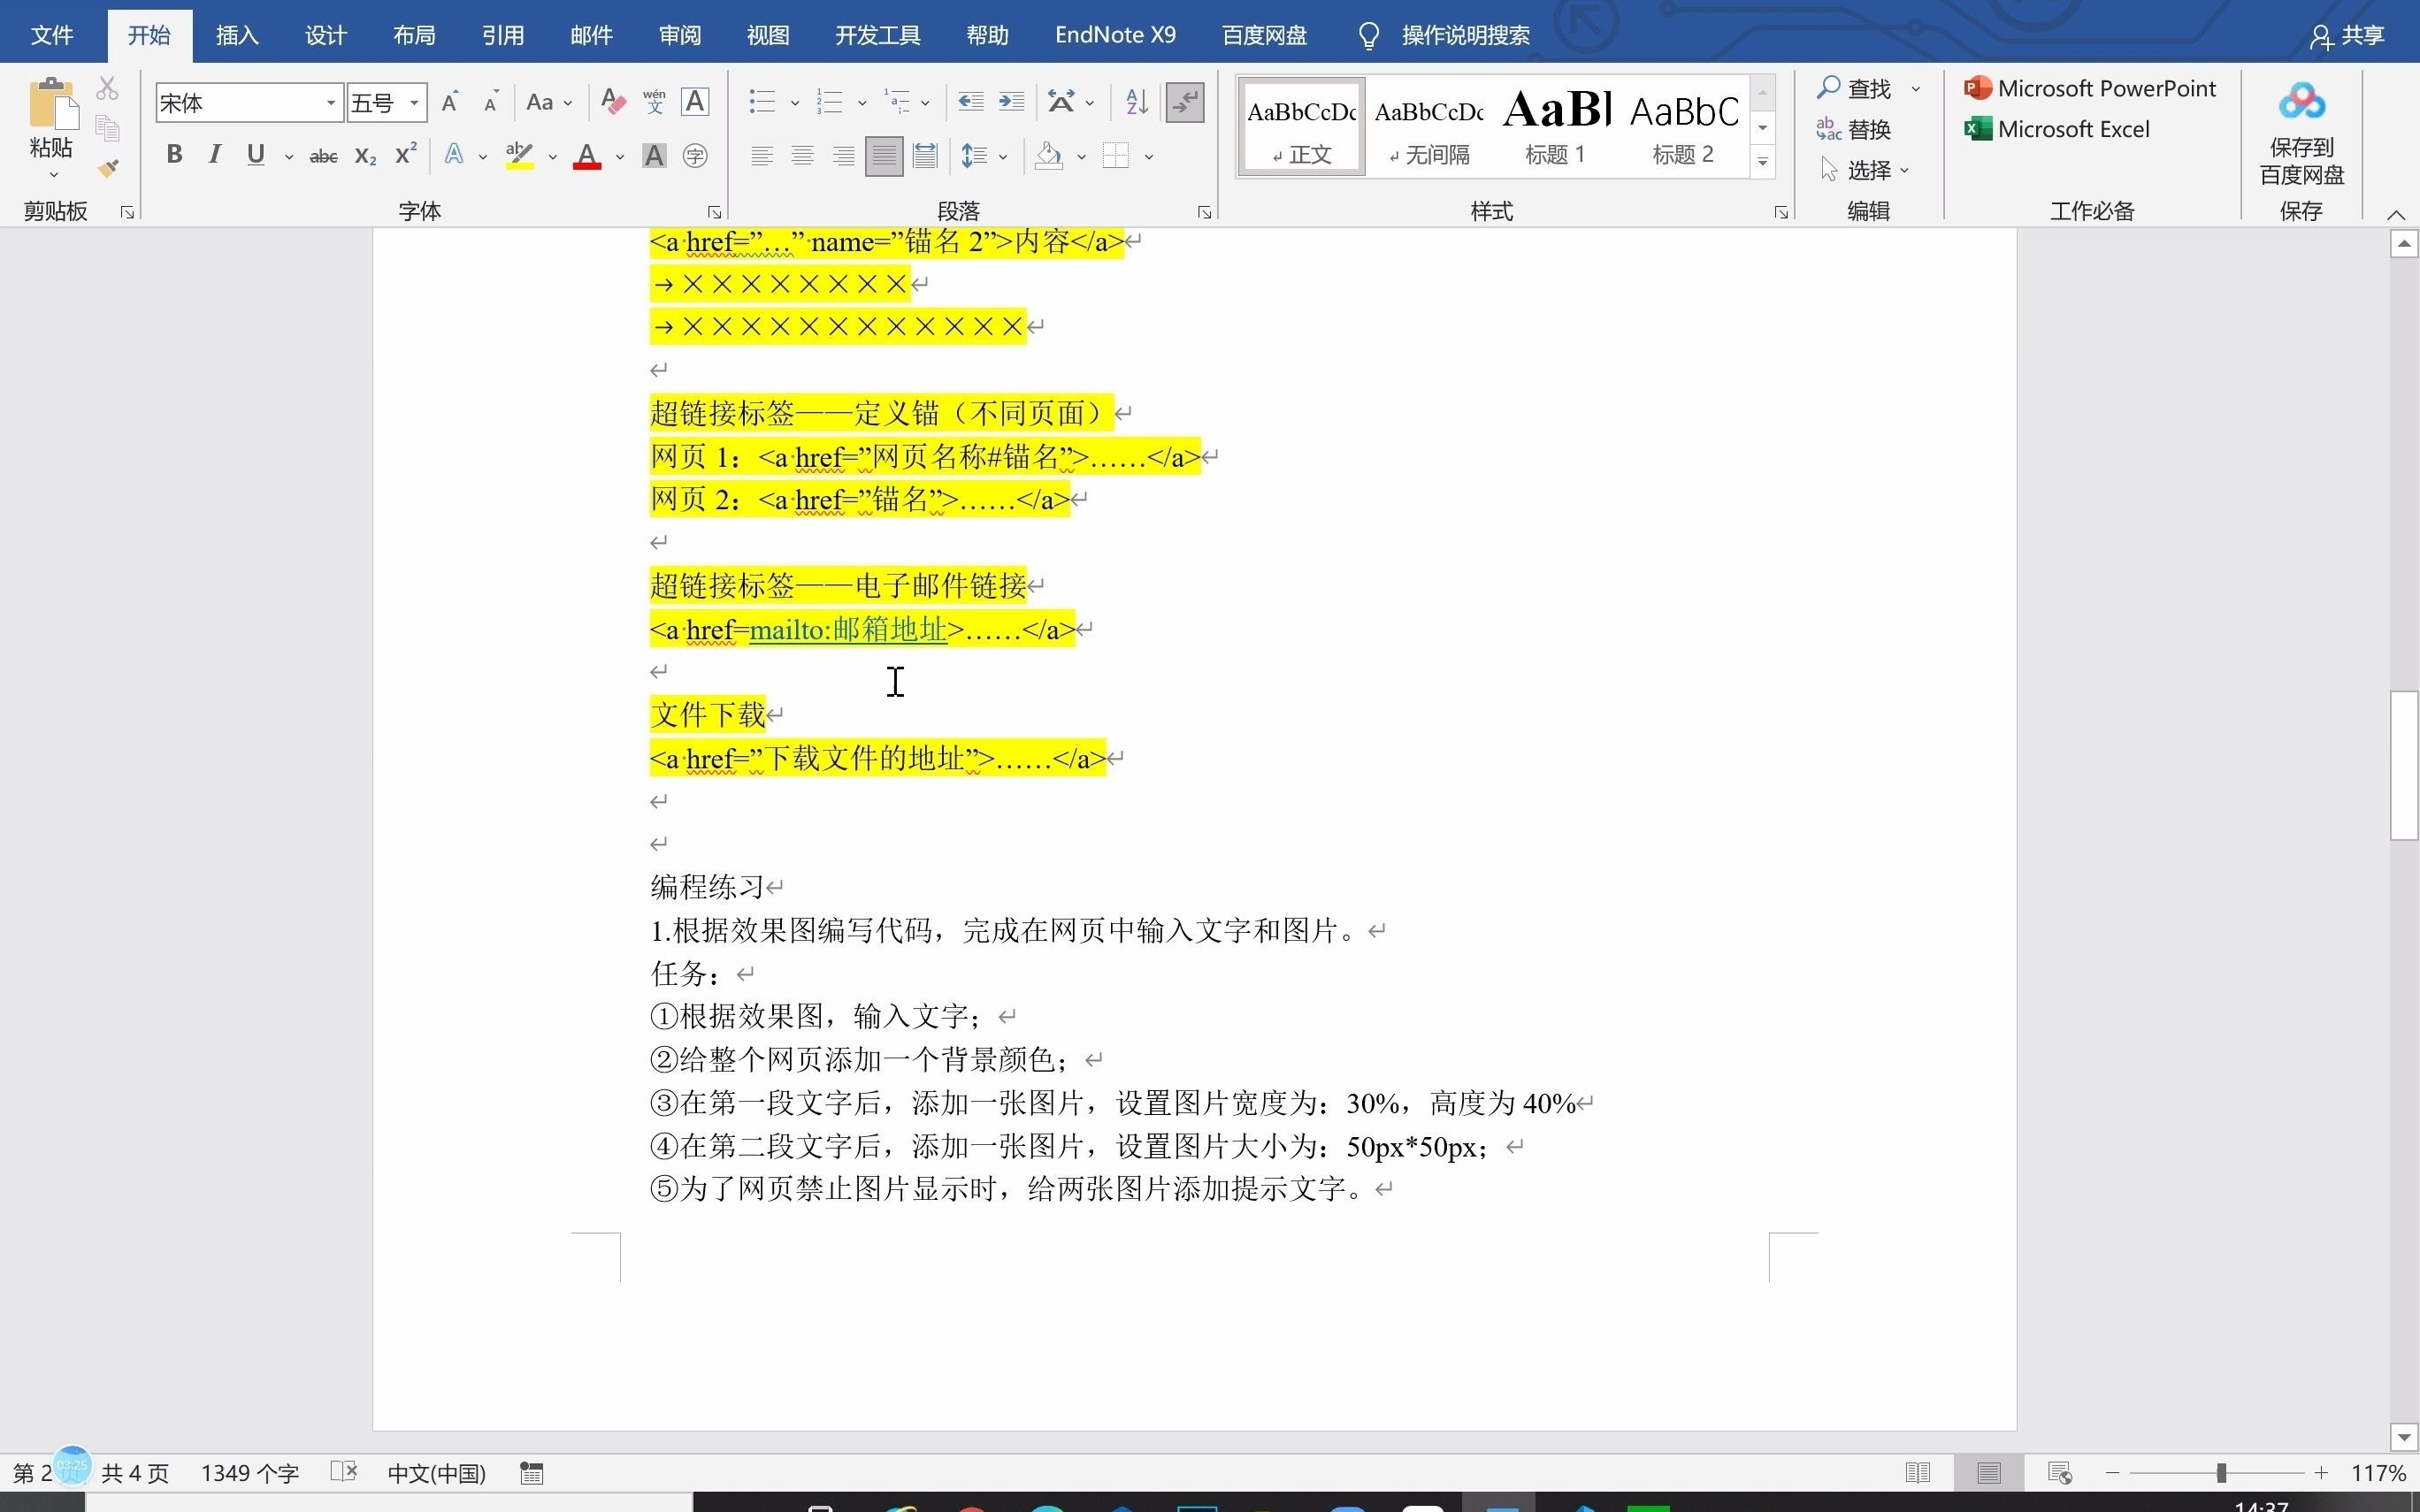Viewport: 2420px width, 1512px height.
Task: Click the Center alignment icon
Action: [x=802, y=156]
